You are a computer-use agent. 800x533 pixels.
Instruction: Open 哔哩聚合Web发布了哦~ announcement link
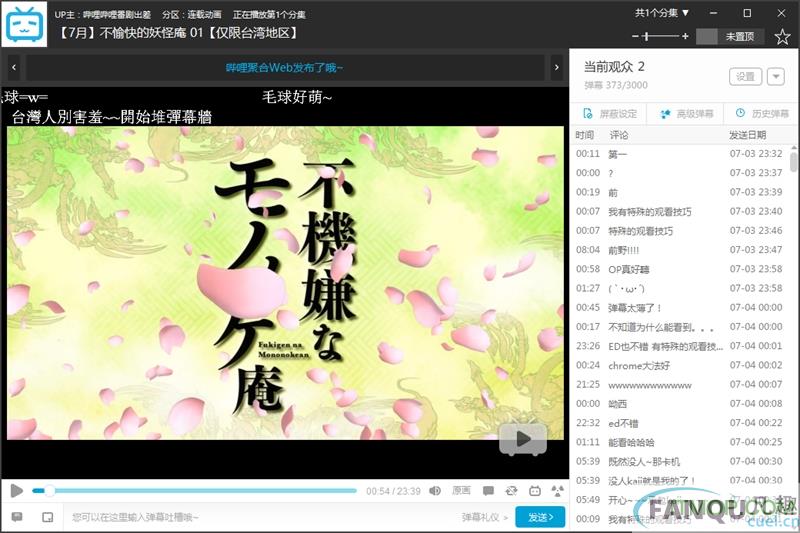point(284,67)
